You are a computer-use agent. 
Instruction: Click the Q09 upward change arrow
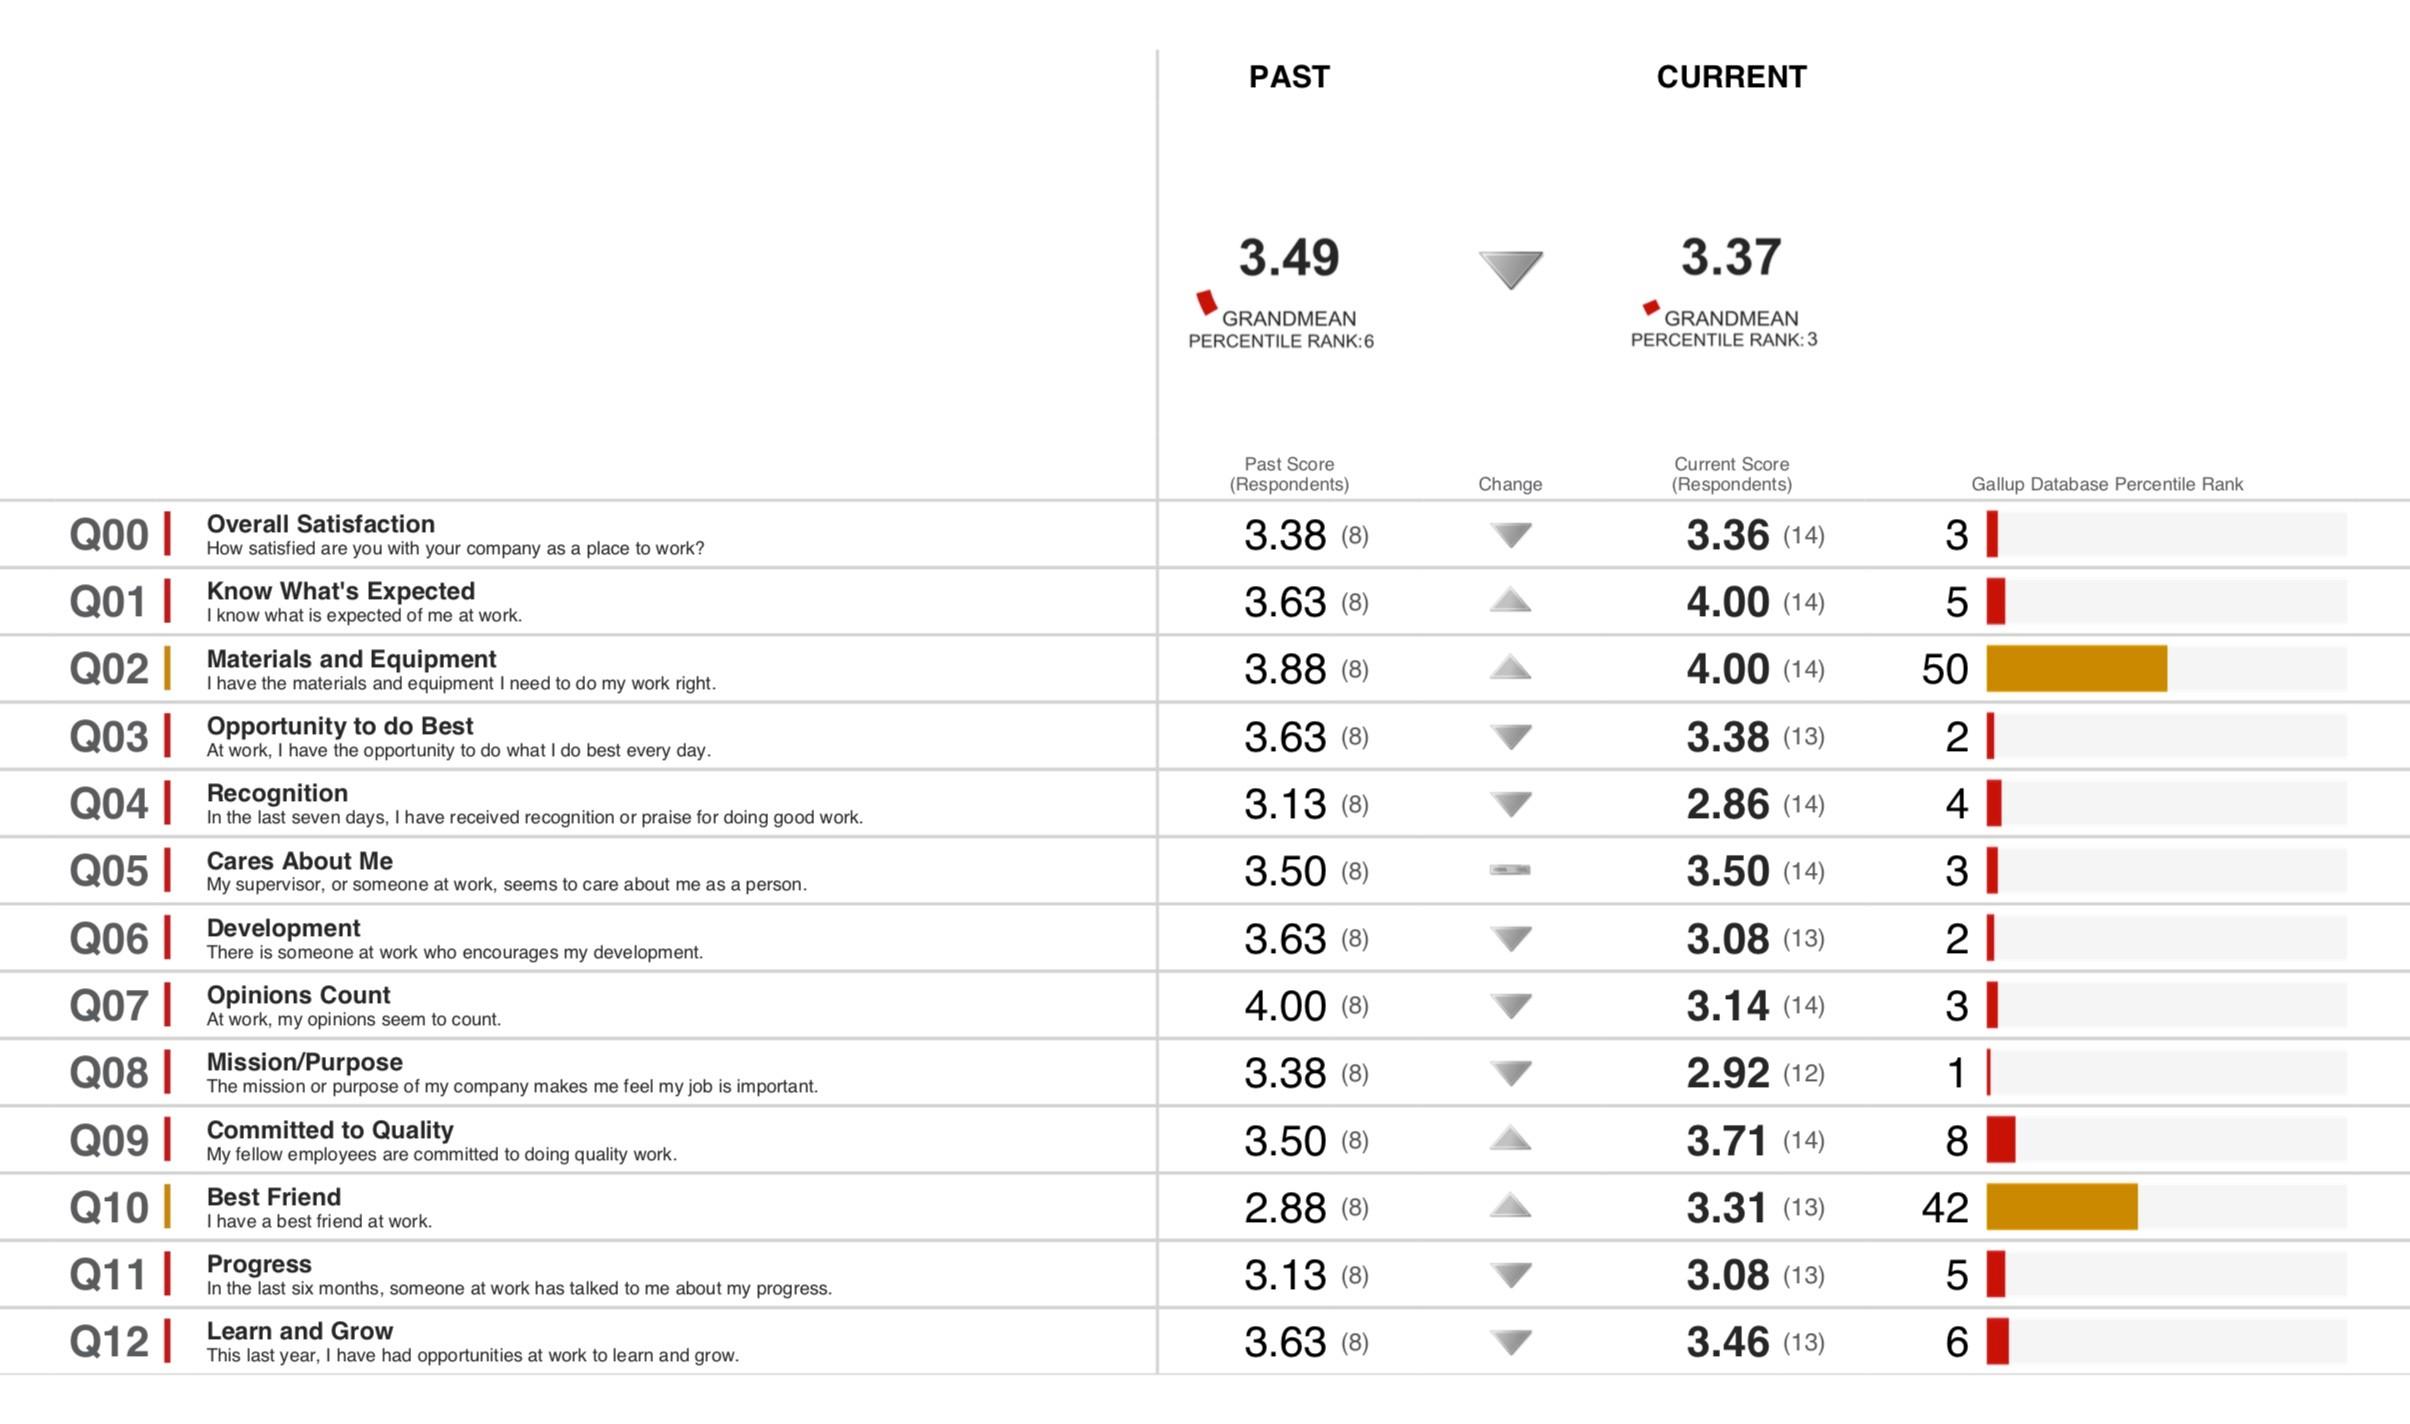(1510, 1138)
